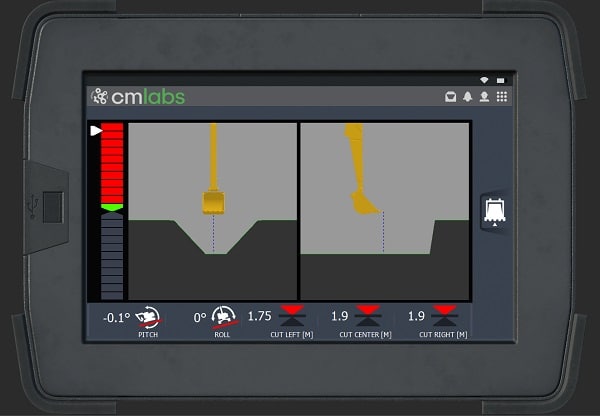Click the Wi-Fi status icon
The width and height of the screenshot is (600, 416).
484,80
